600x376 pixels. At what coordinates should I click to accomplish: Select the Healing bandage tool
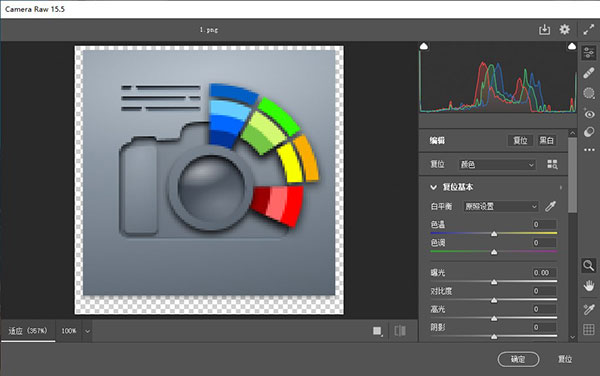point(589,73)
